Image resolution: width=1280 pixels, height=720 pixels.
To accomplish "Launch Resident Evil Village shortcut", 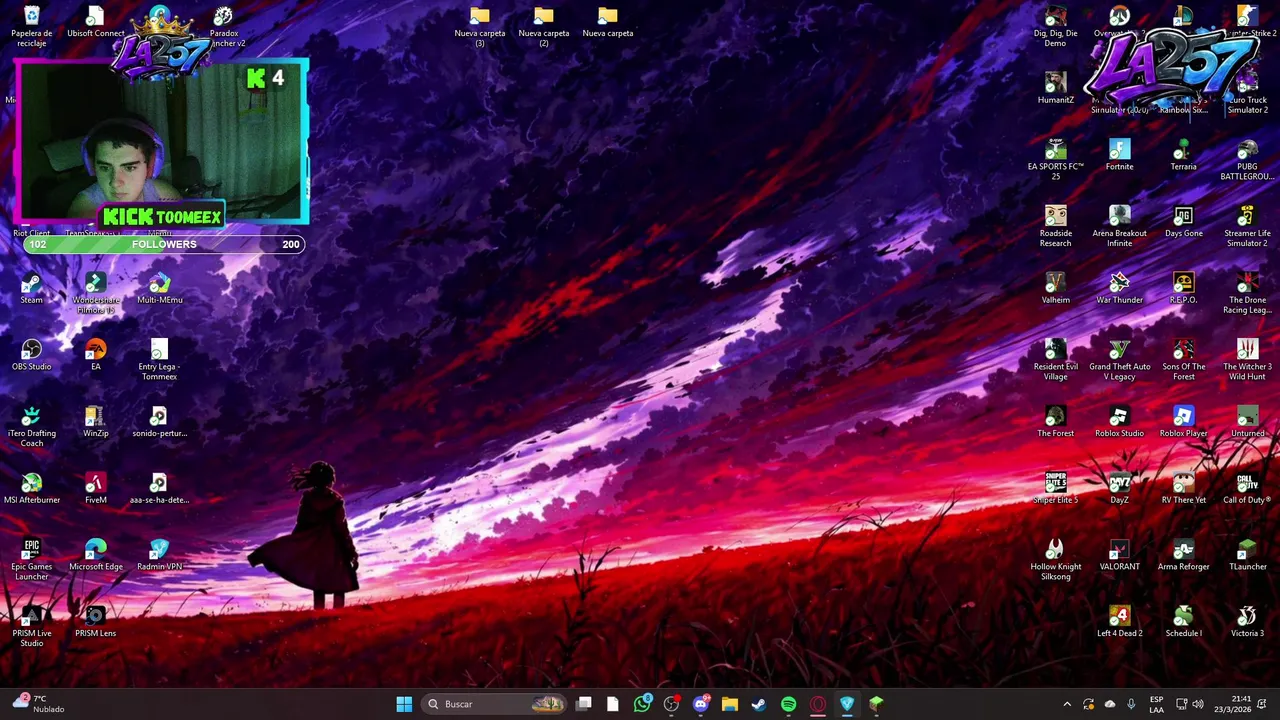I will point(1056,360).
